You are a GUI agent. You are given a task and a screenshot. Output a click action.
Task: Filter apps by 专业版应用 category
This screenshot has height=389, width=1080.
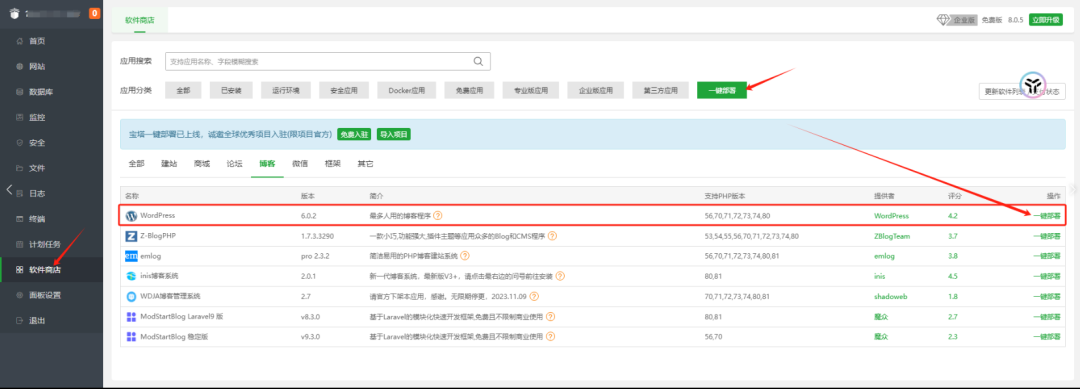[x=530, y=90]
